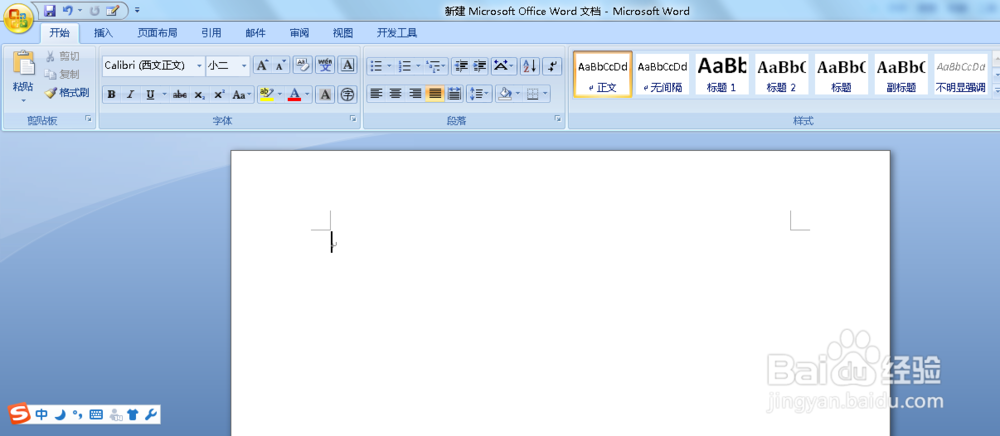This screenshot has height=436, width=1000.
Task: Open phonetic guide (wén) tool
Action: coord(325,65)
